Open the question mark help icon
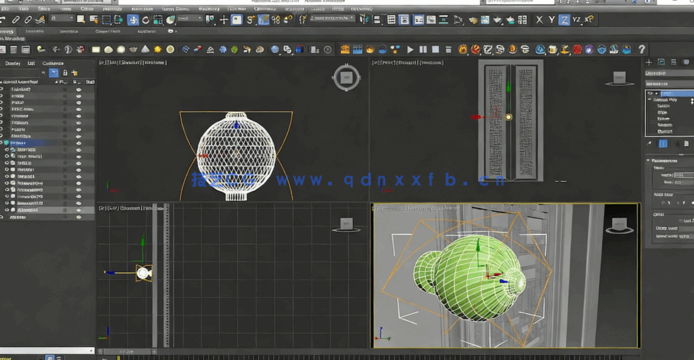Screen dimensions: 694x360 (641, 50)
